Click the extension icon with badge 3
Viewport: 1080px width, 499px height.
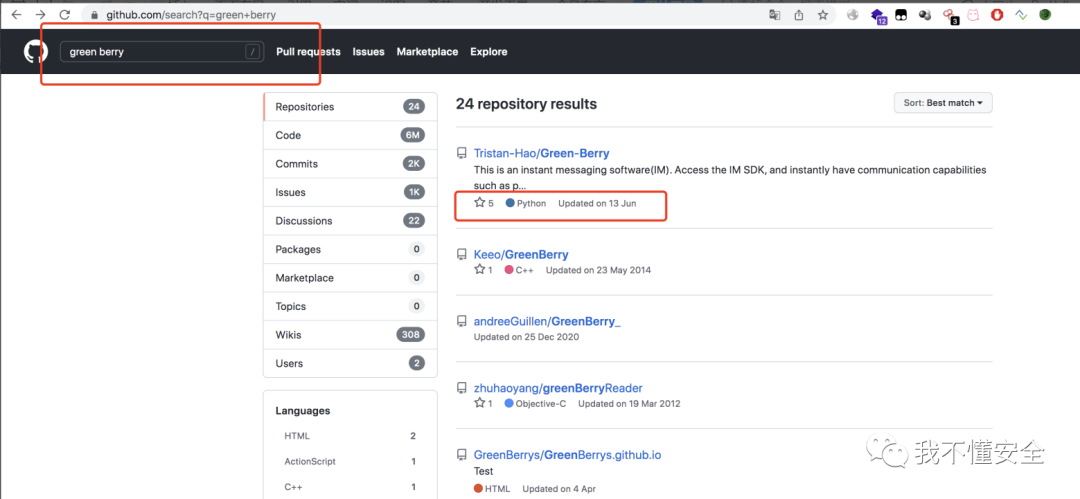point(950,15)
